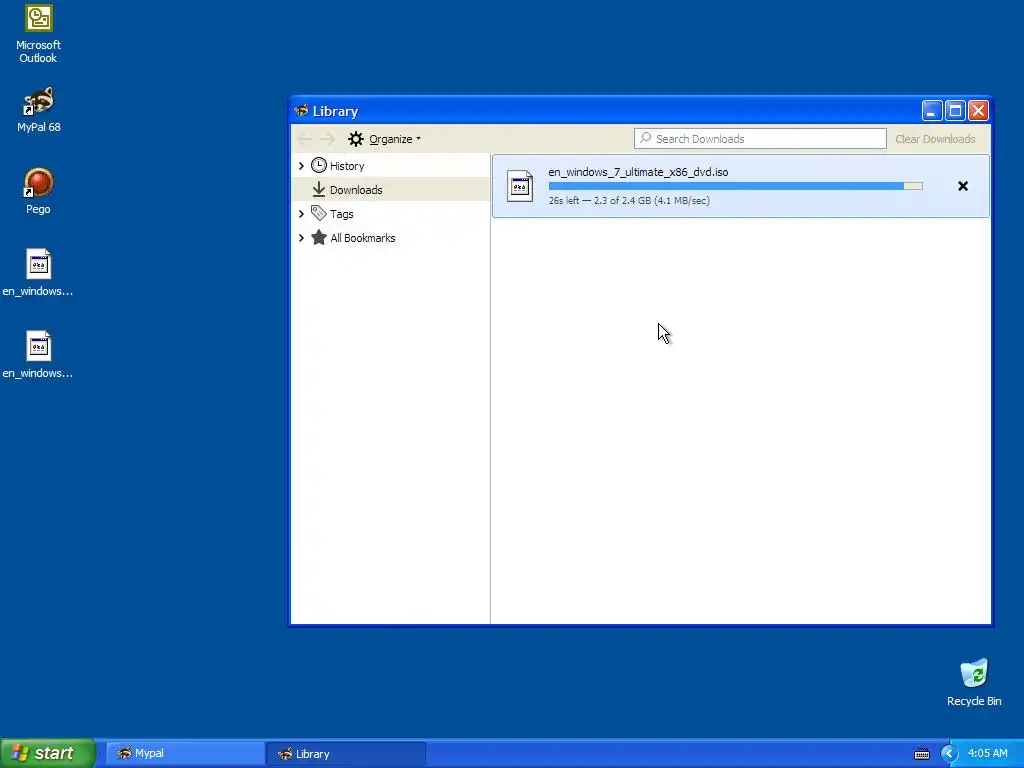Click the en_windows_7_ultimate_x86_dvd.iso filename
The image size is (1024, 768).
point(638,172)
